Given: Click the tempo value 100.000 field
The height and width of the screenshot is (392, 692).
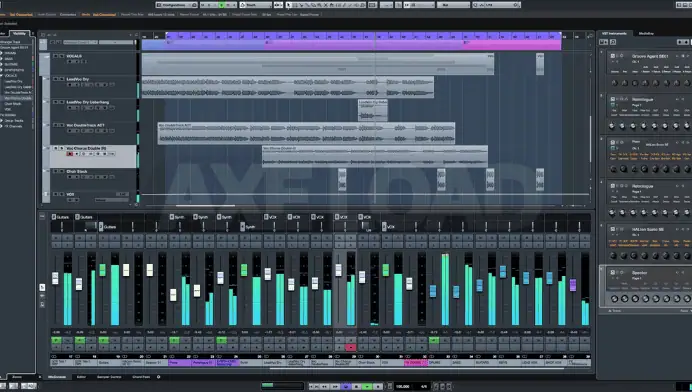Looking at the screenshot, I should (x=402, y=386).
